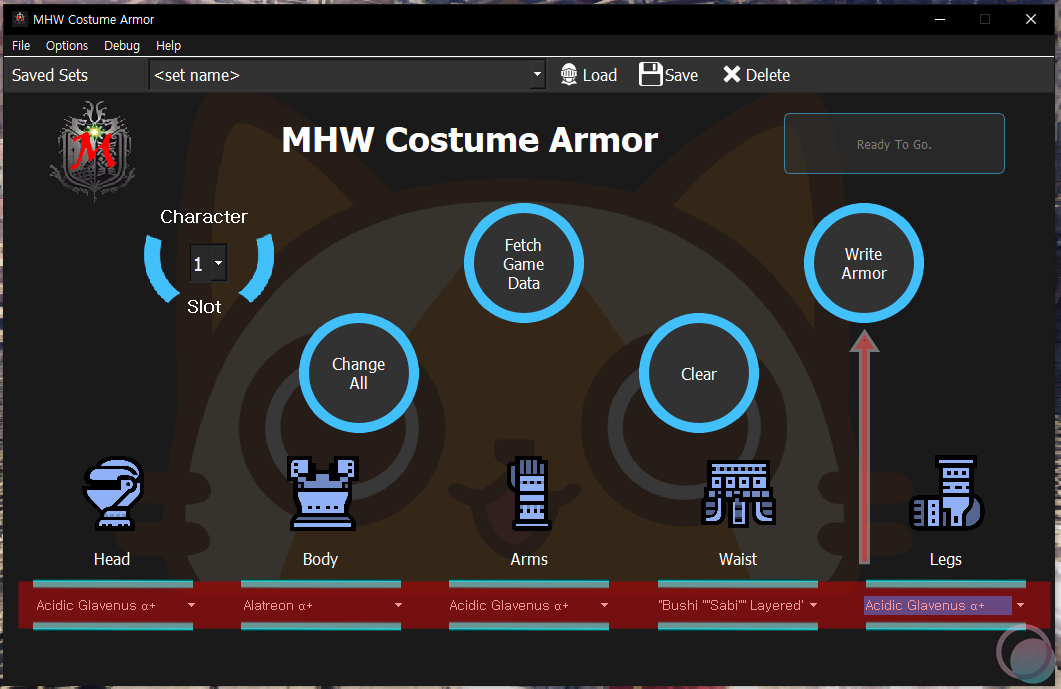Open the Options menu
This screenshot has width=1061, height=689.
point(67,45)
